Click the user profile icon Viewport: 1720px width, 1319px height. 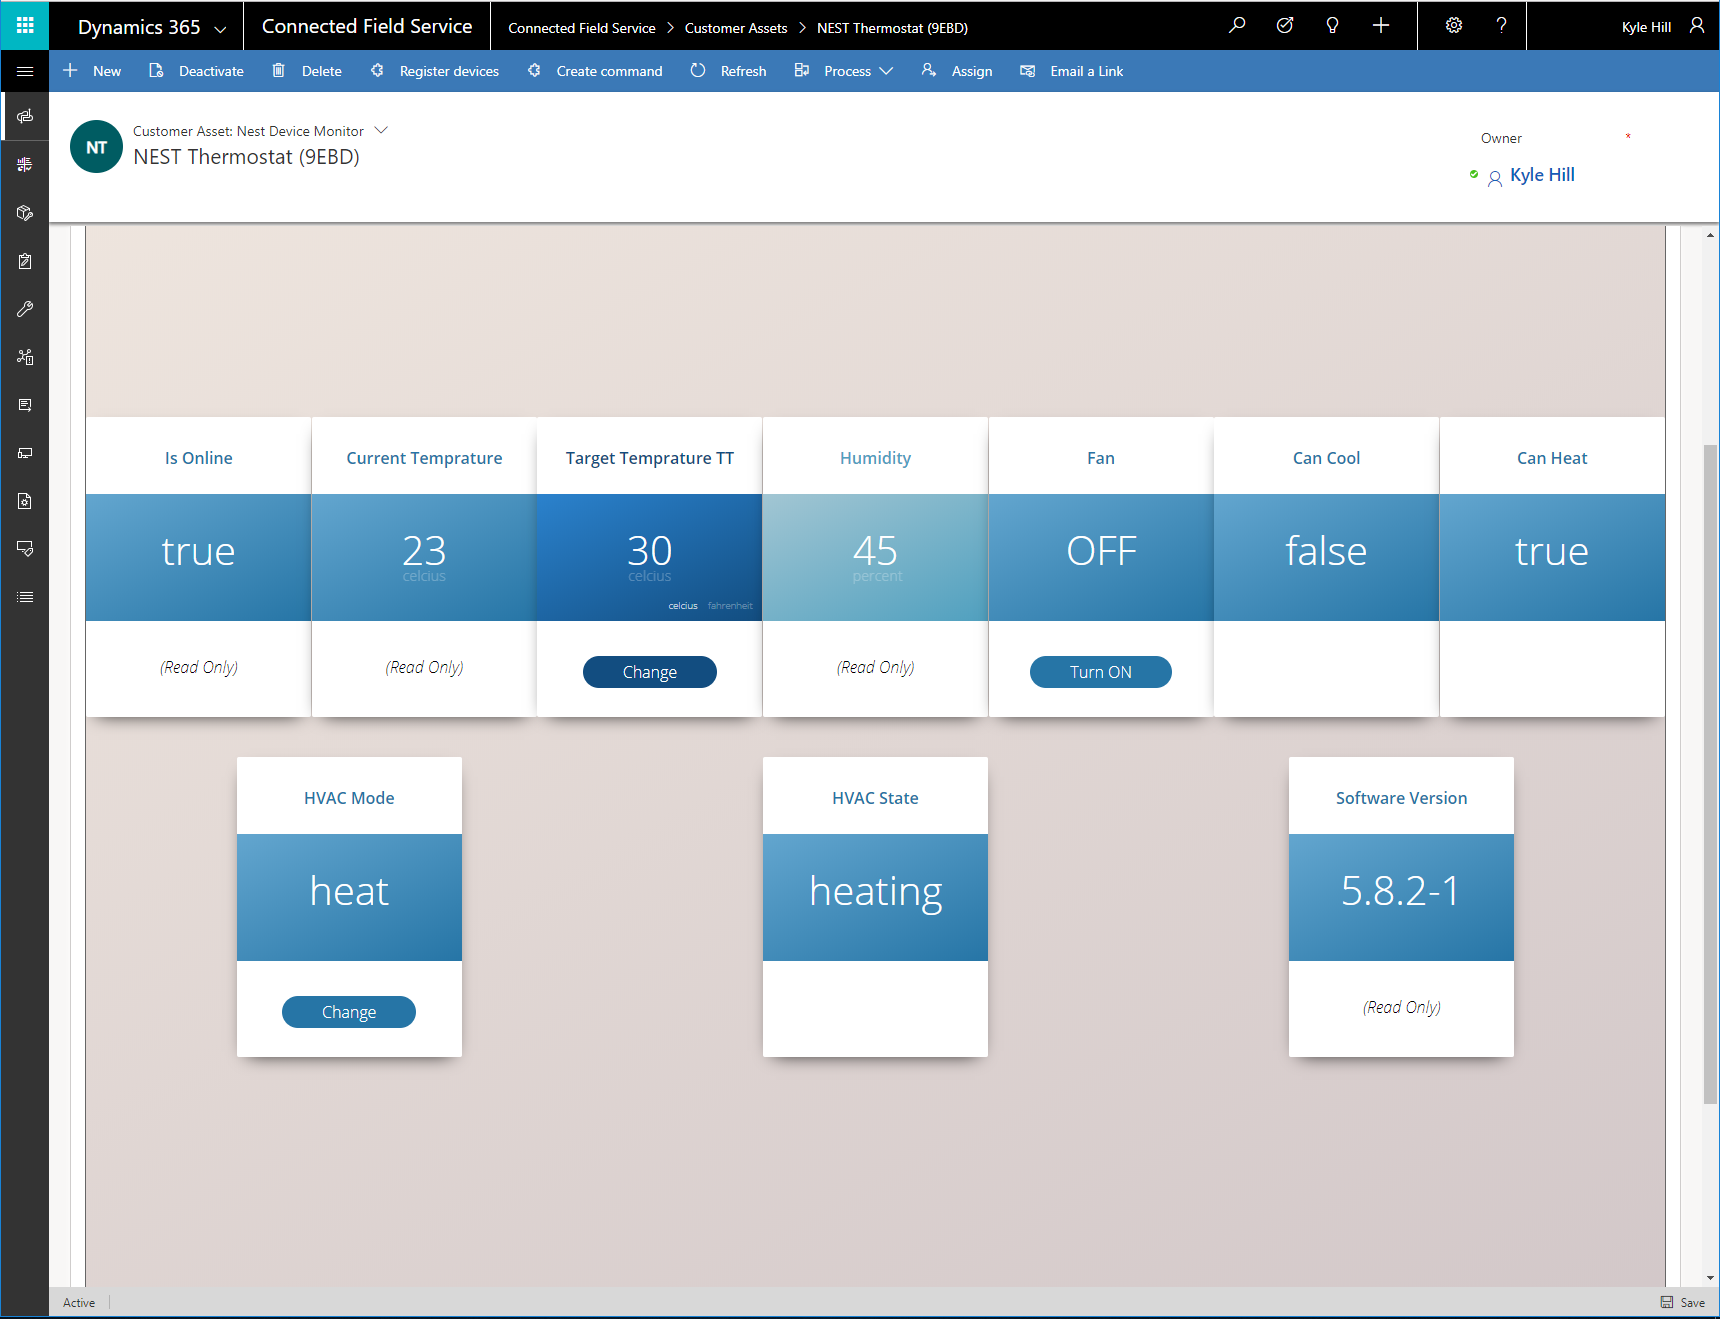click(x=1697, y=25)
